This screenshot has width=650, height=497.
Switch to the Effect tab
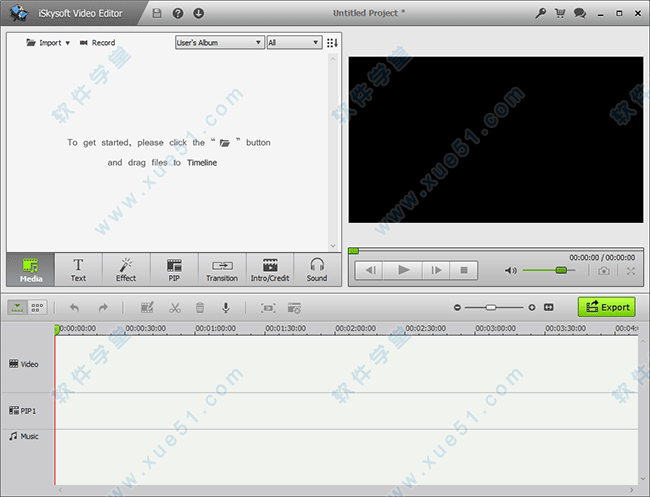pyautogui.click(x=126, y=269)
